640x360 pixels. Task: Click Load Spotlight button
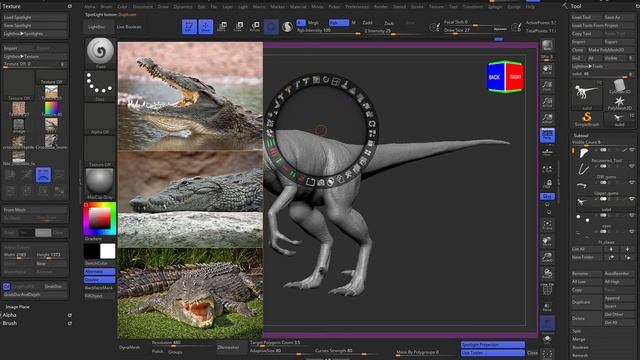35,18
